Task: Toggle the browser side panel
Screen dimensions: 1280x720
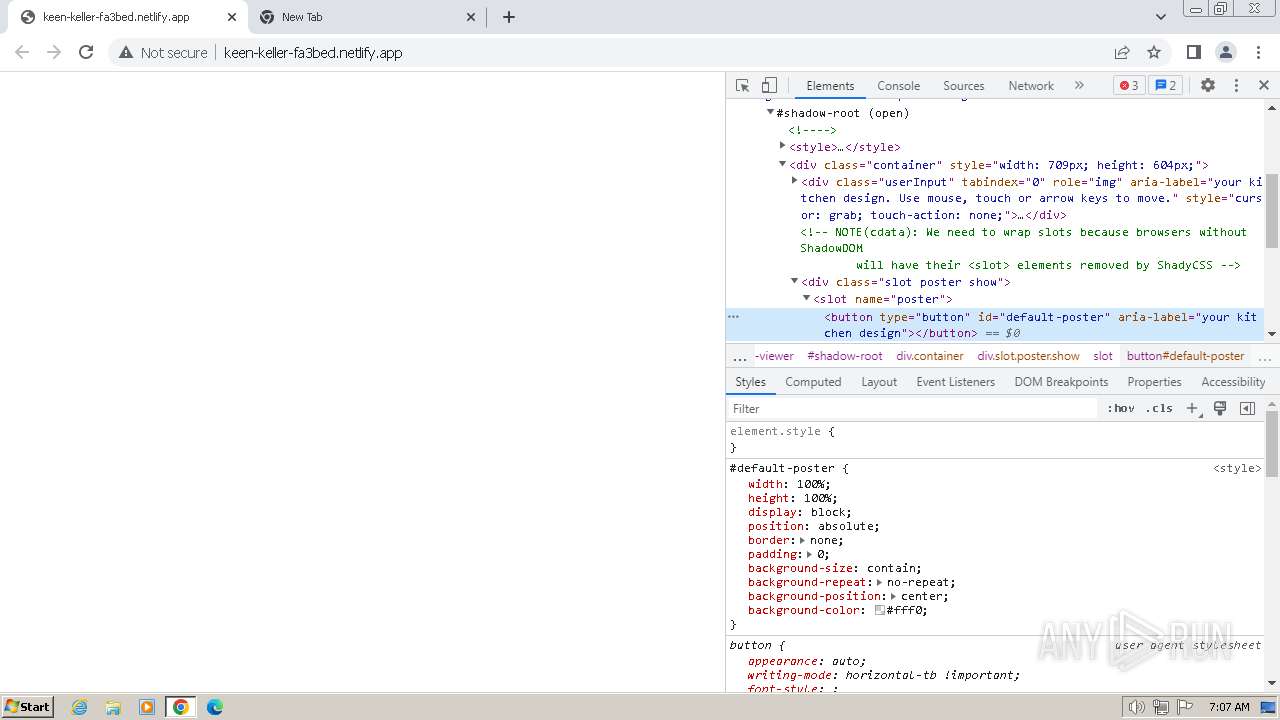Action: (x=1193, y=52)
